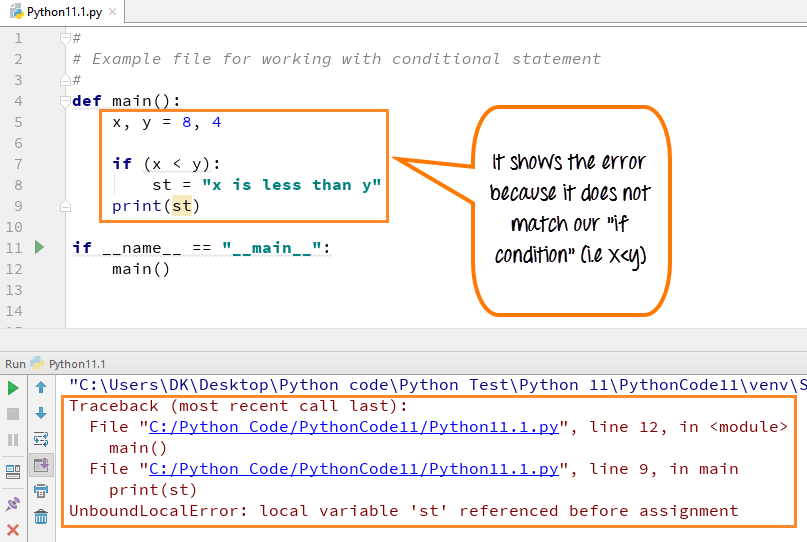Viewport: 807px width, 542px height.
Task: Click the Restore Layout icon in Run panel
Action: click(x=13, y=471)
